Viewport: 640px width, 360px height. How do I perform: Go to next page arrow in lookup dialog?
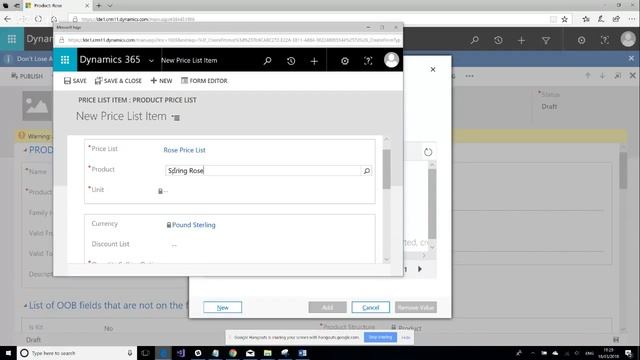[420, 269]
